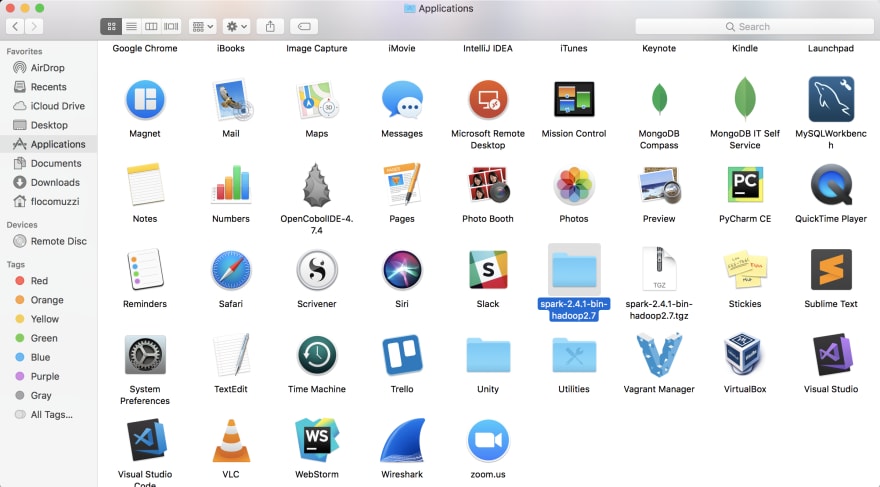Image resolution: width=880 pixels, height=487 pixels.
Task: Click the QuickTime Player icon
Action: click(x=831, y=185)
